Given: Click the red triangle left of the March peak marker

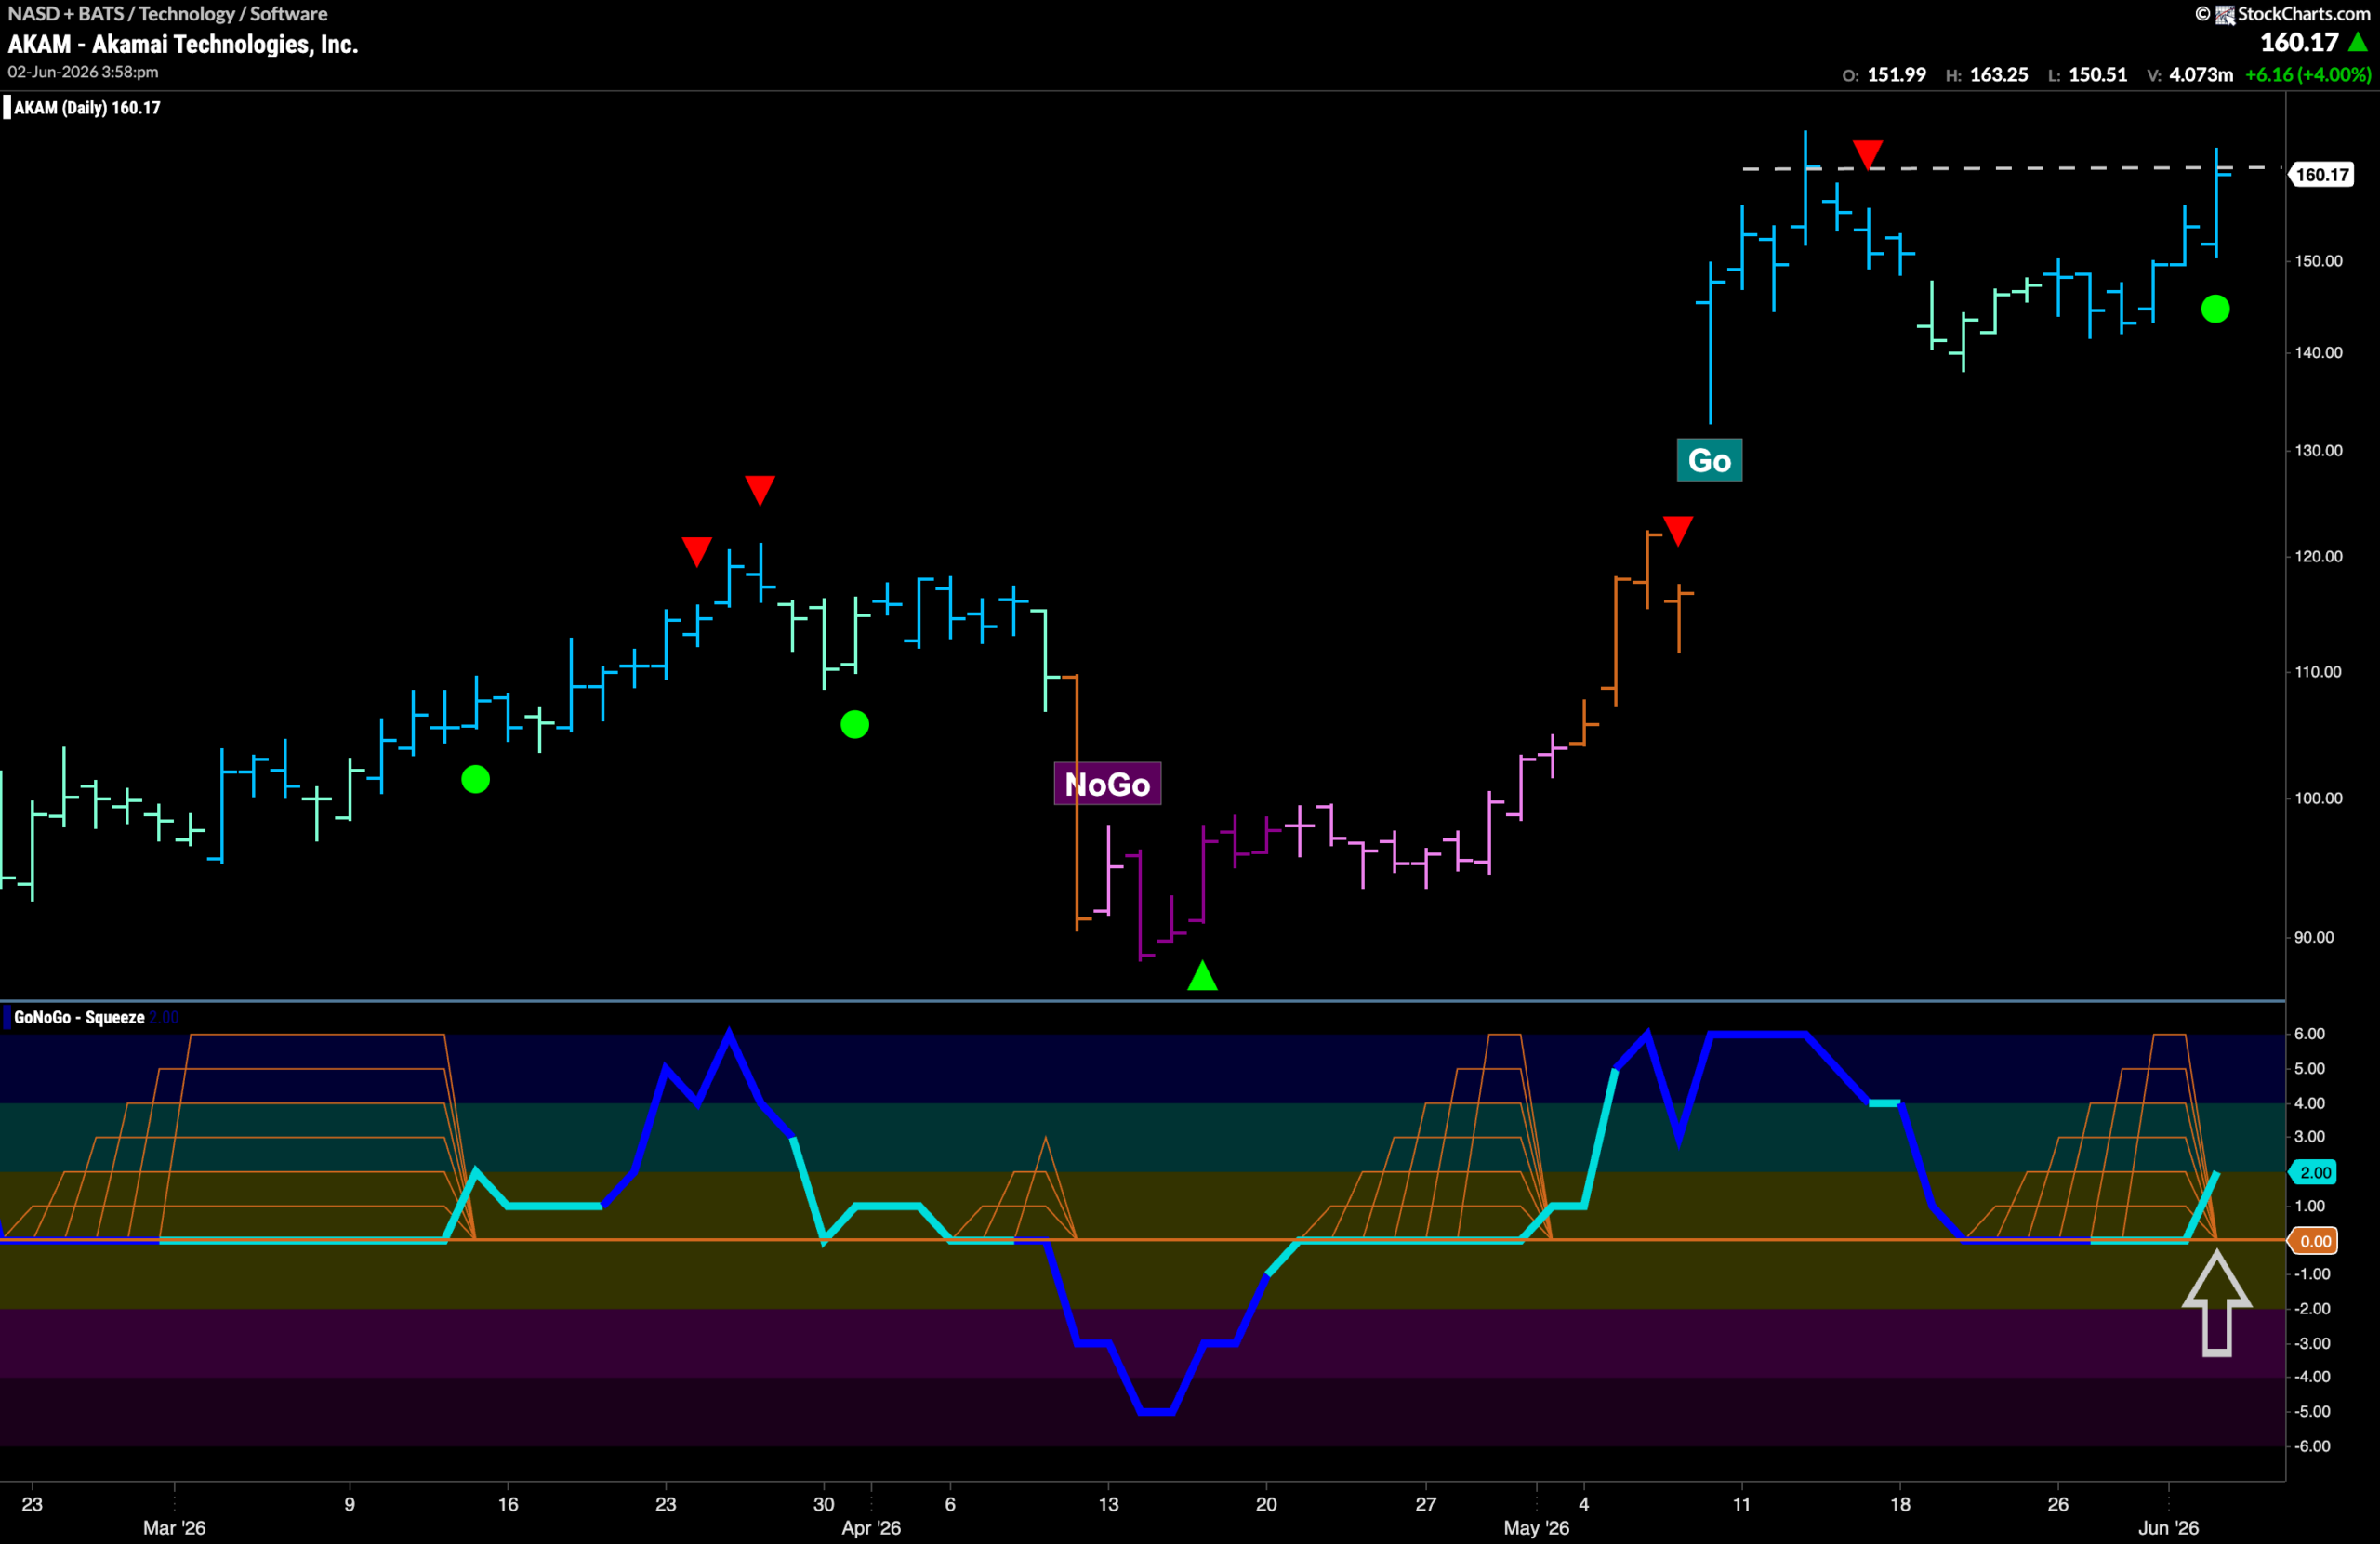Looking at the screenshot, I should pos(697,551).
